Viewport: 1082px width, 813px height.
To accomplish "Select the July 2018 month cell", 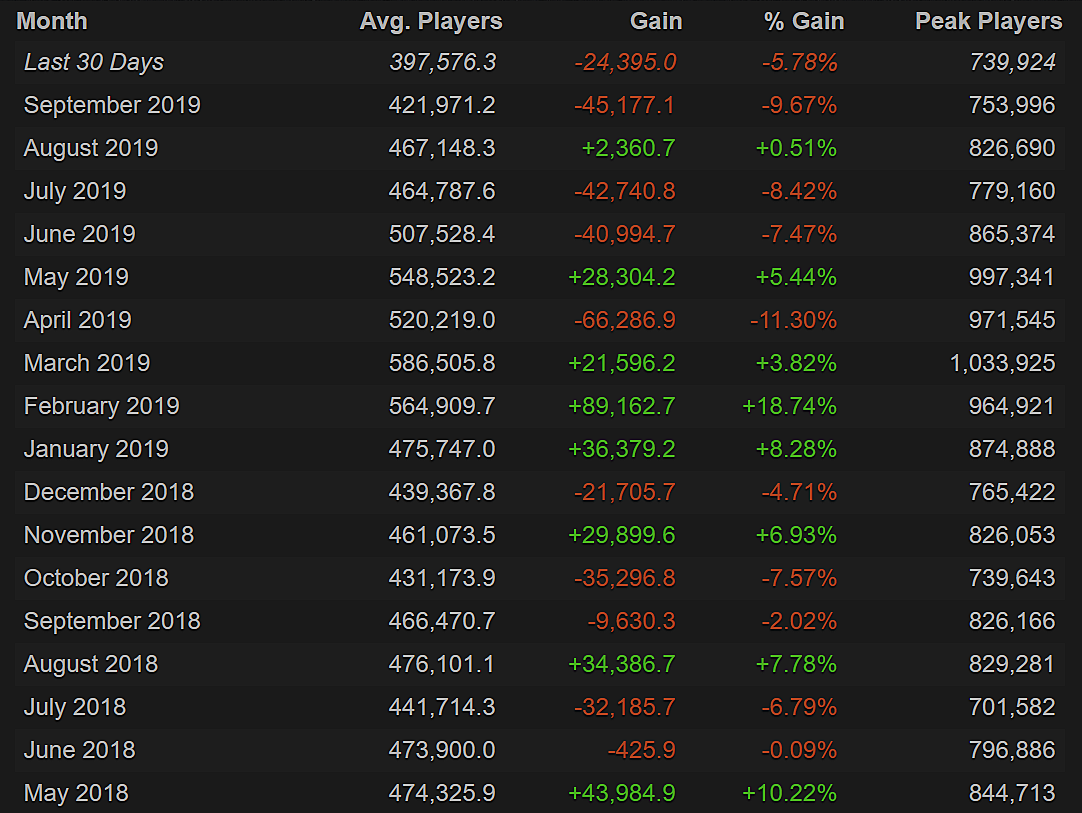I will (x=75, y=707).
